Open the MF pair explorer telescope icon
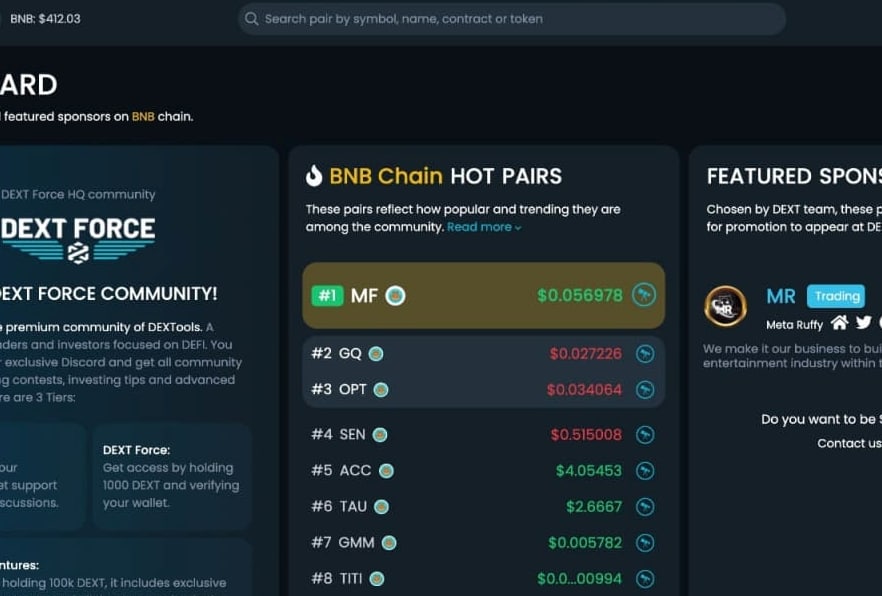Viewport: 882px width, 596px height. tap(644, 295)
